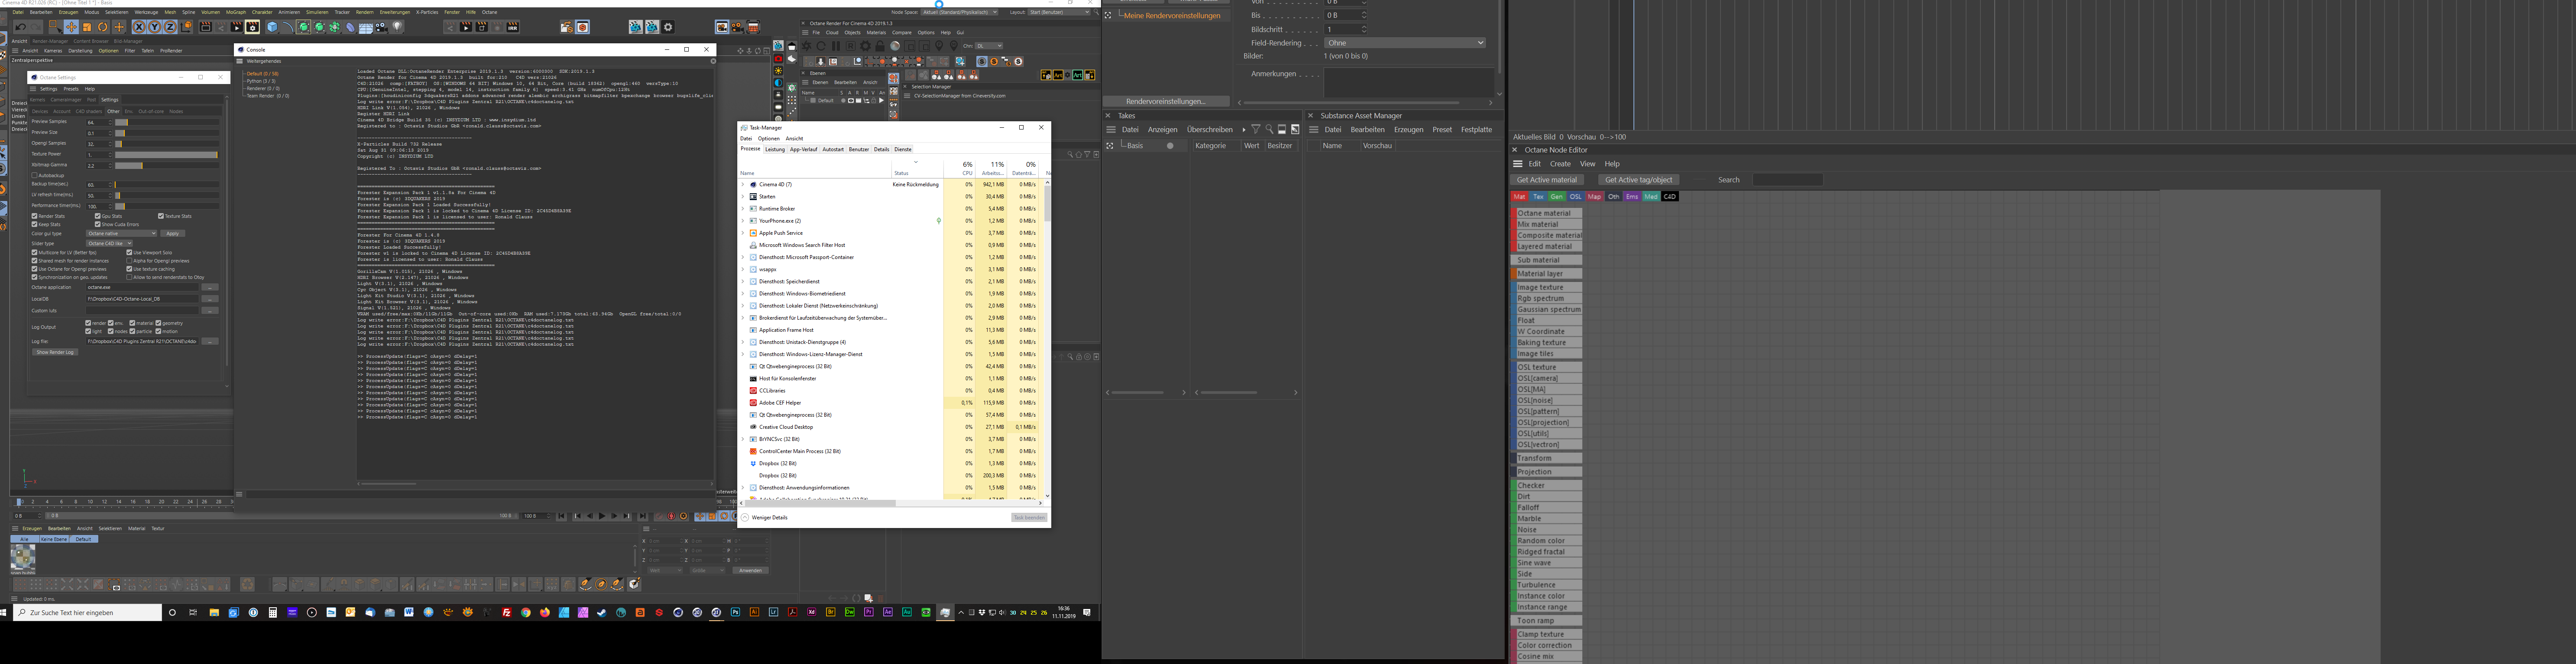Click the Takes panel filter funnel icon

point(1256,130)
